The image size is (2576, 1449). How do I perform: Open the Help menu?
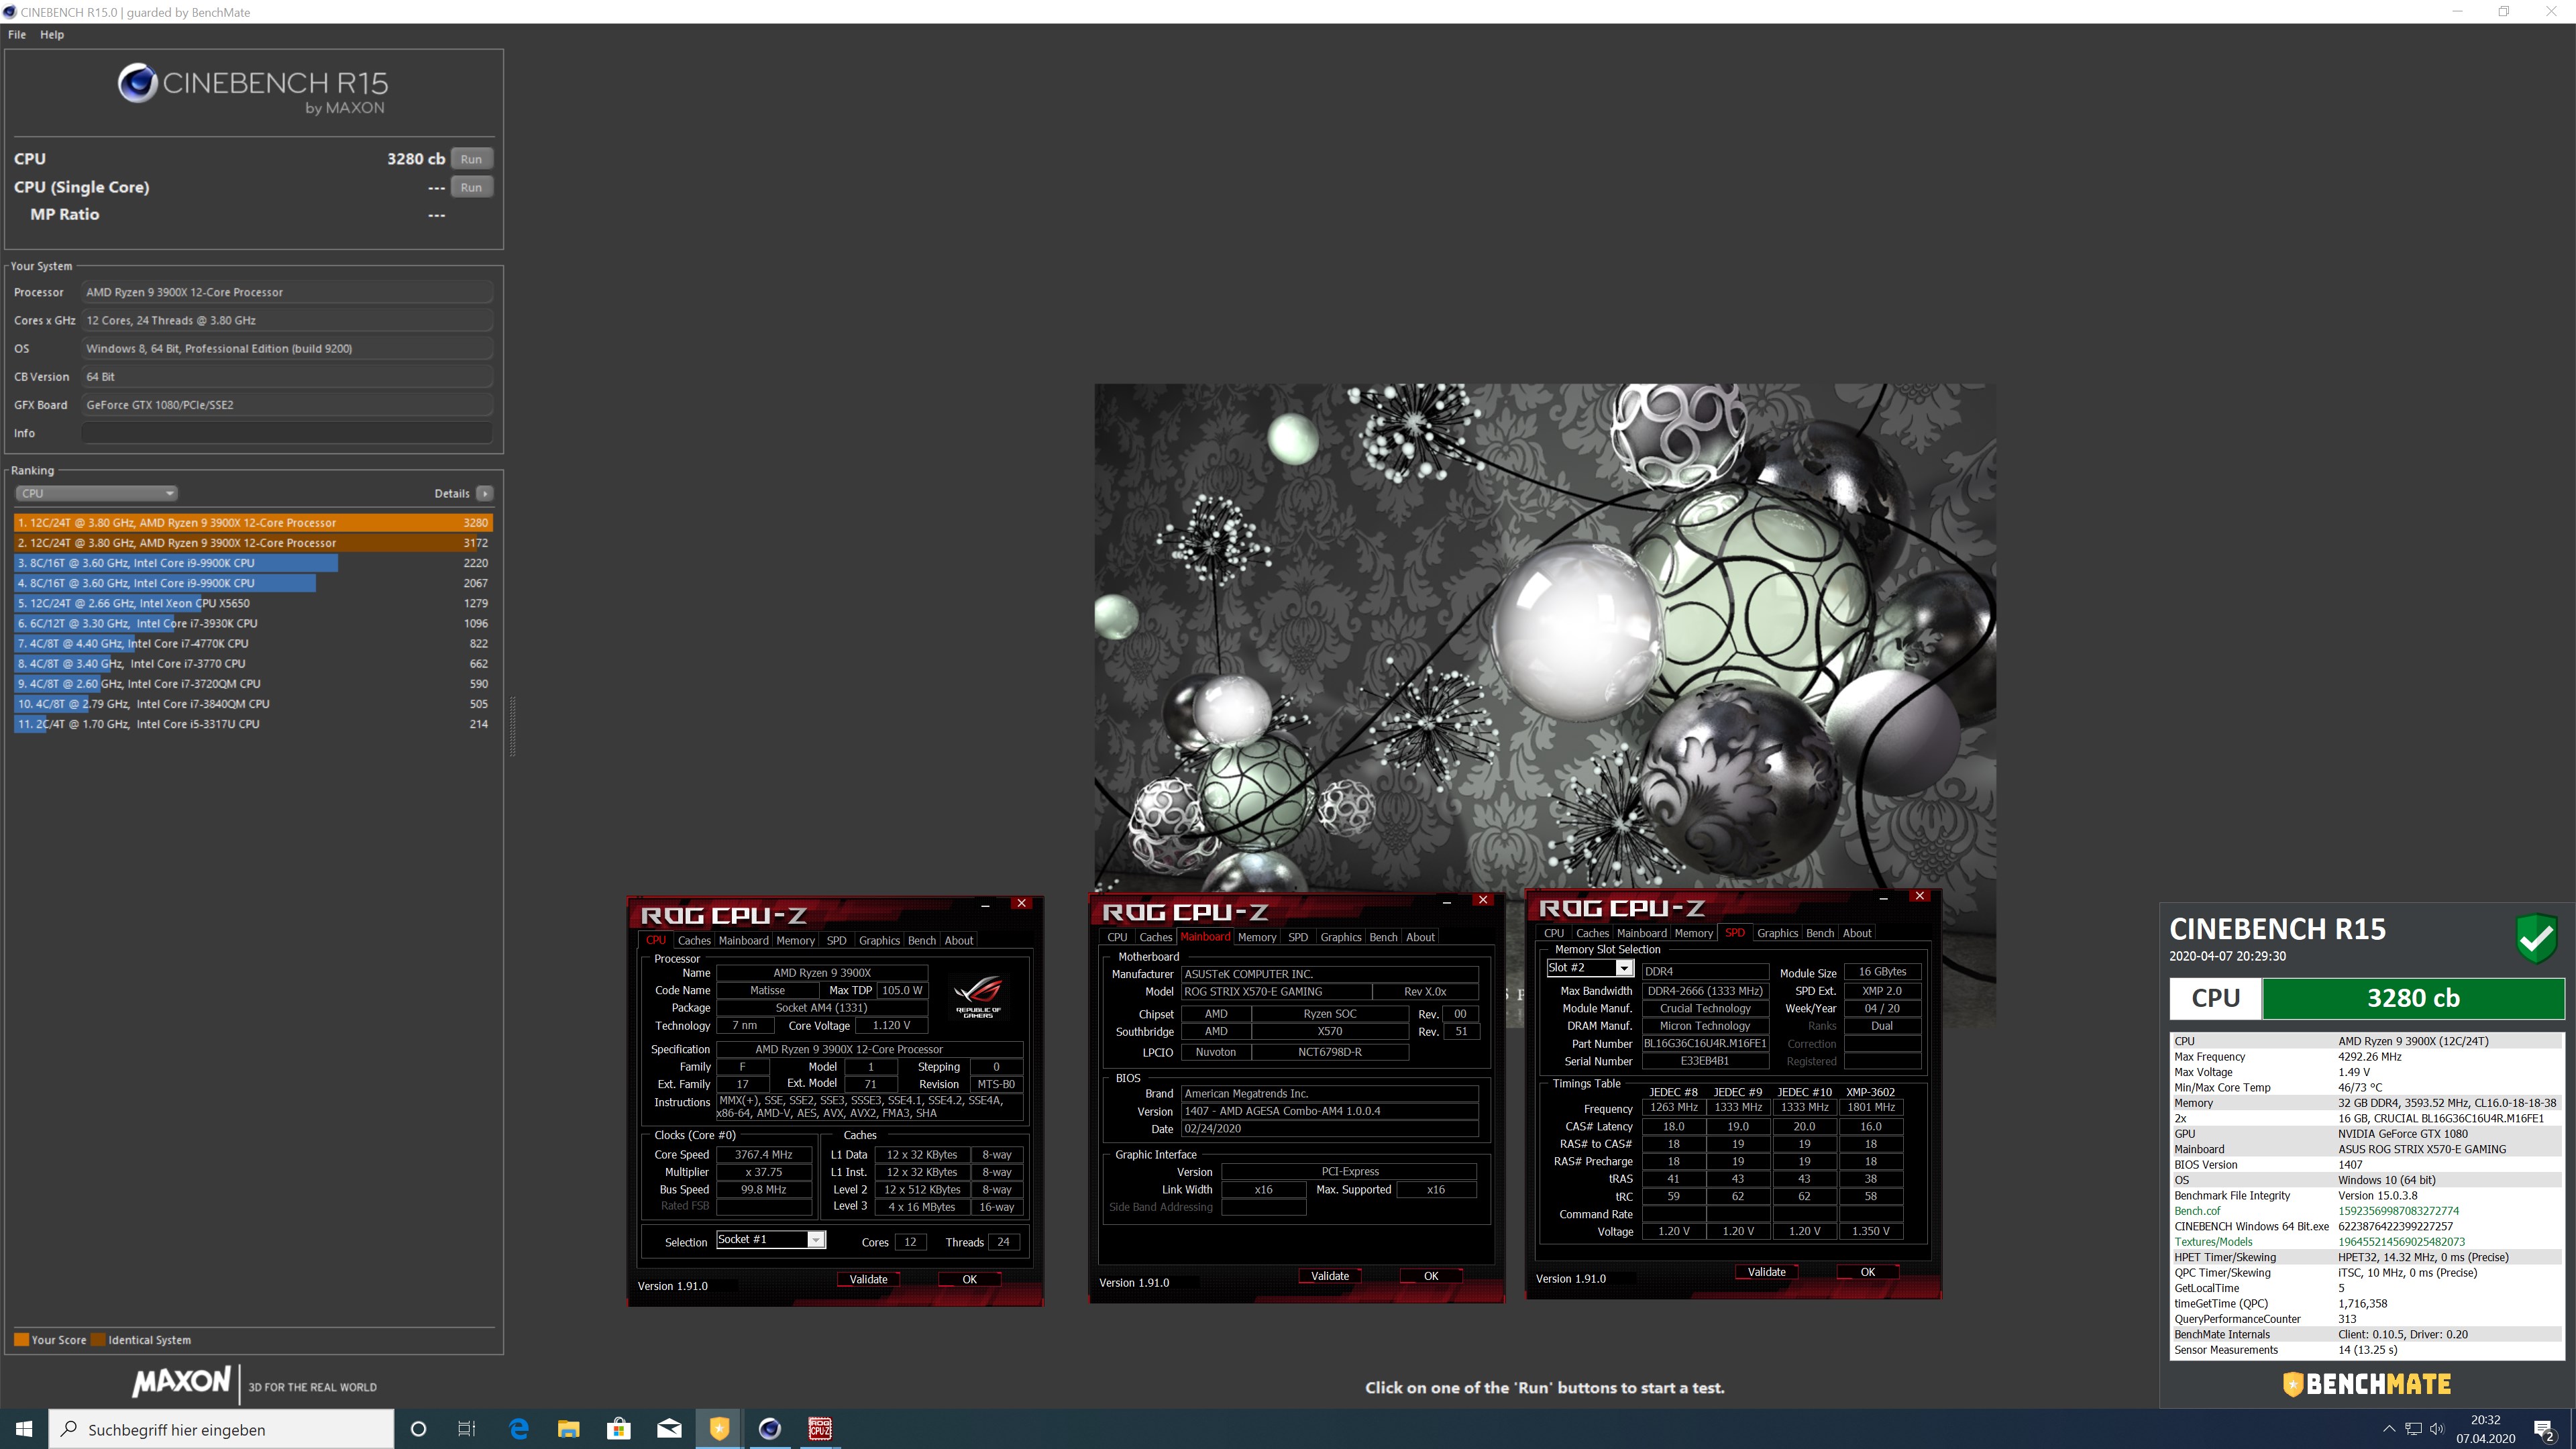tap(52, 34)
